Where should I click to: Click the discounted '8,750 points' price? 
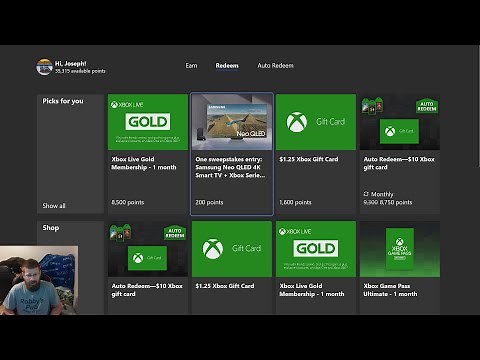coord(396,202)
